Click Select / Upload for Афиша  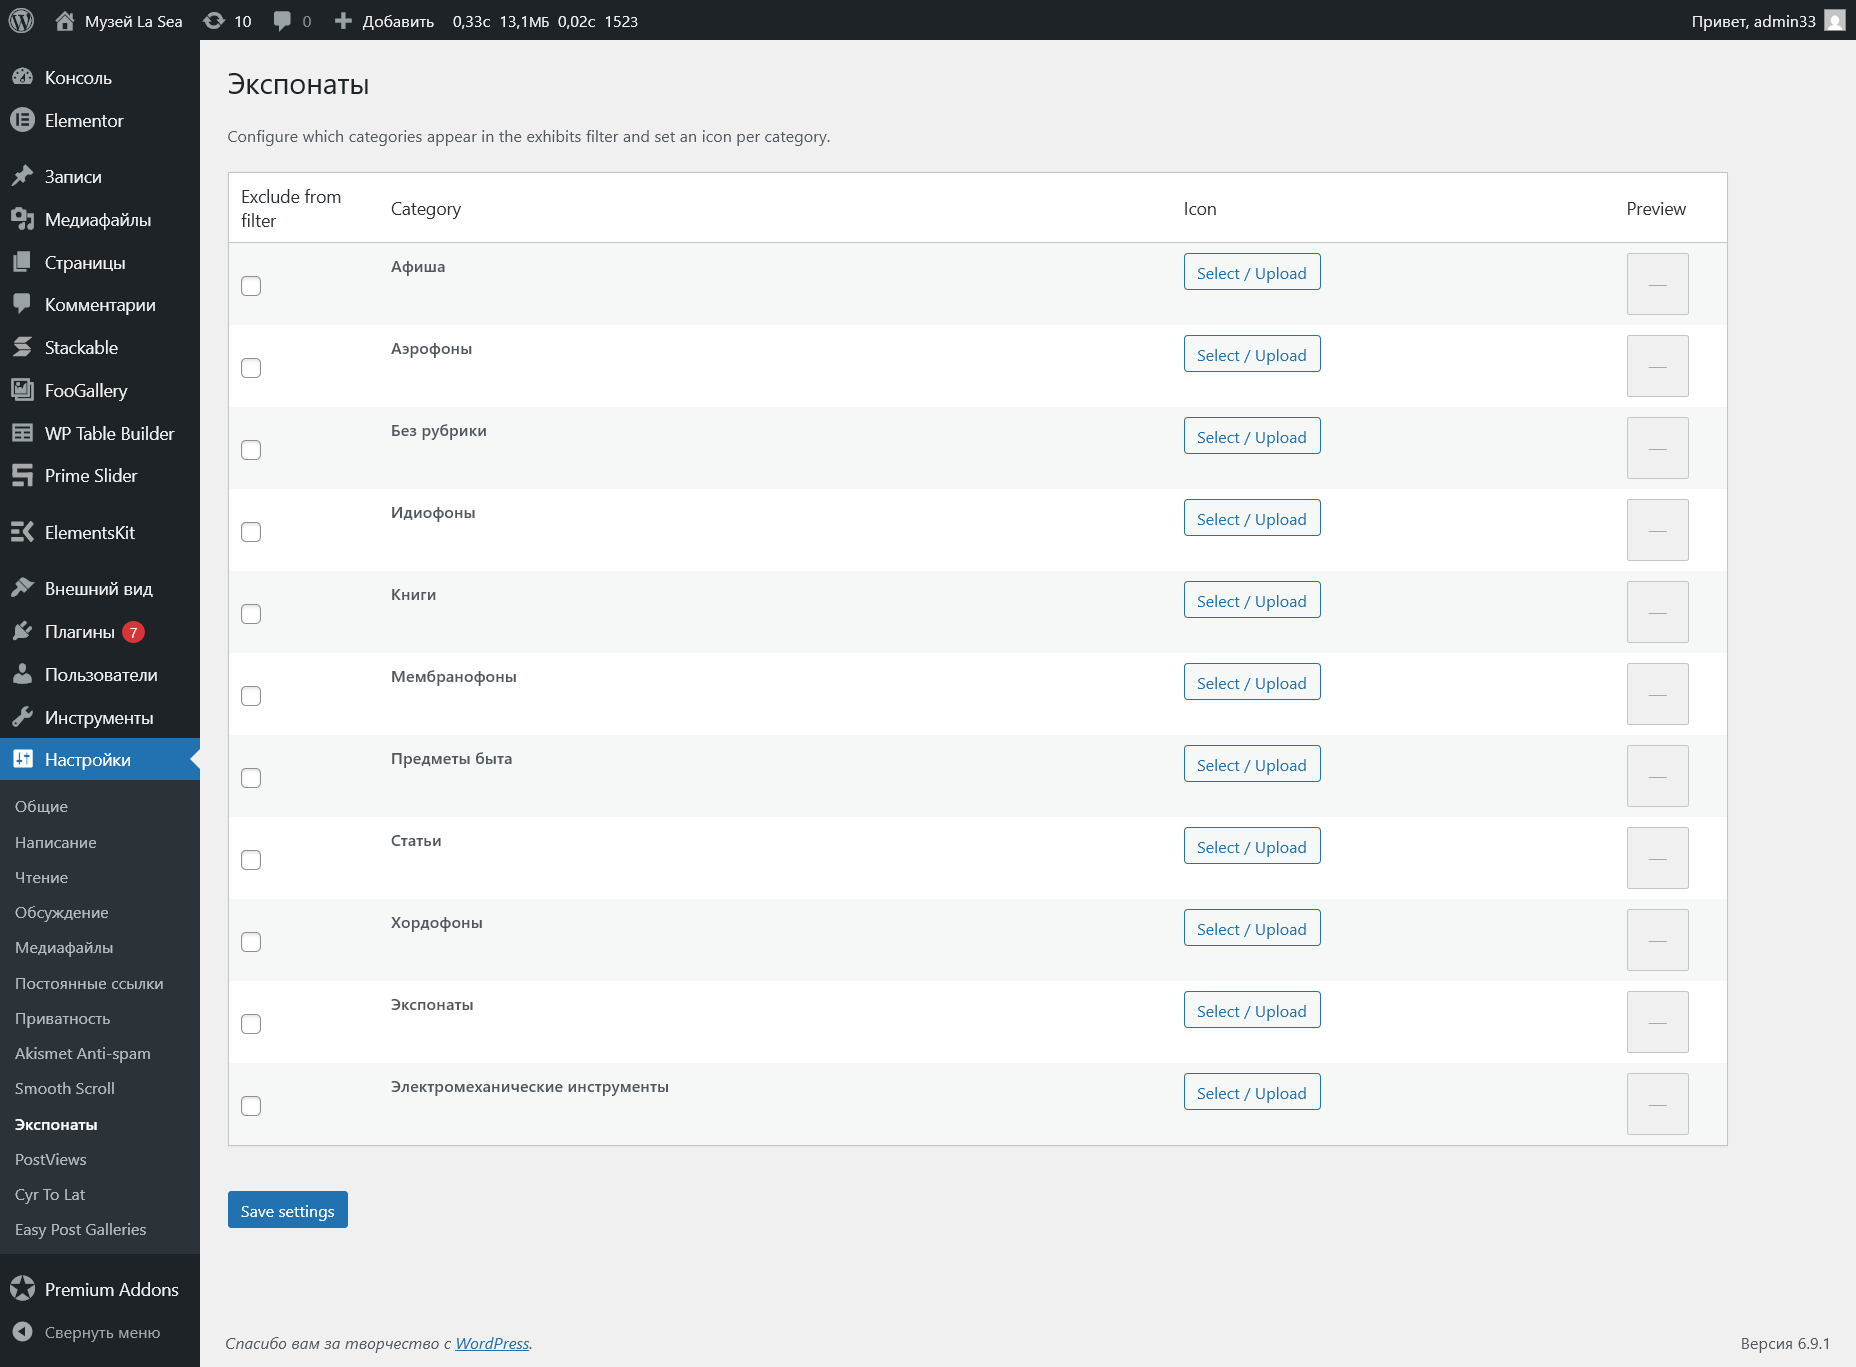(1252, 272)
